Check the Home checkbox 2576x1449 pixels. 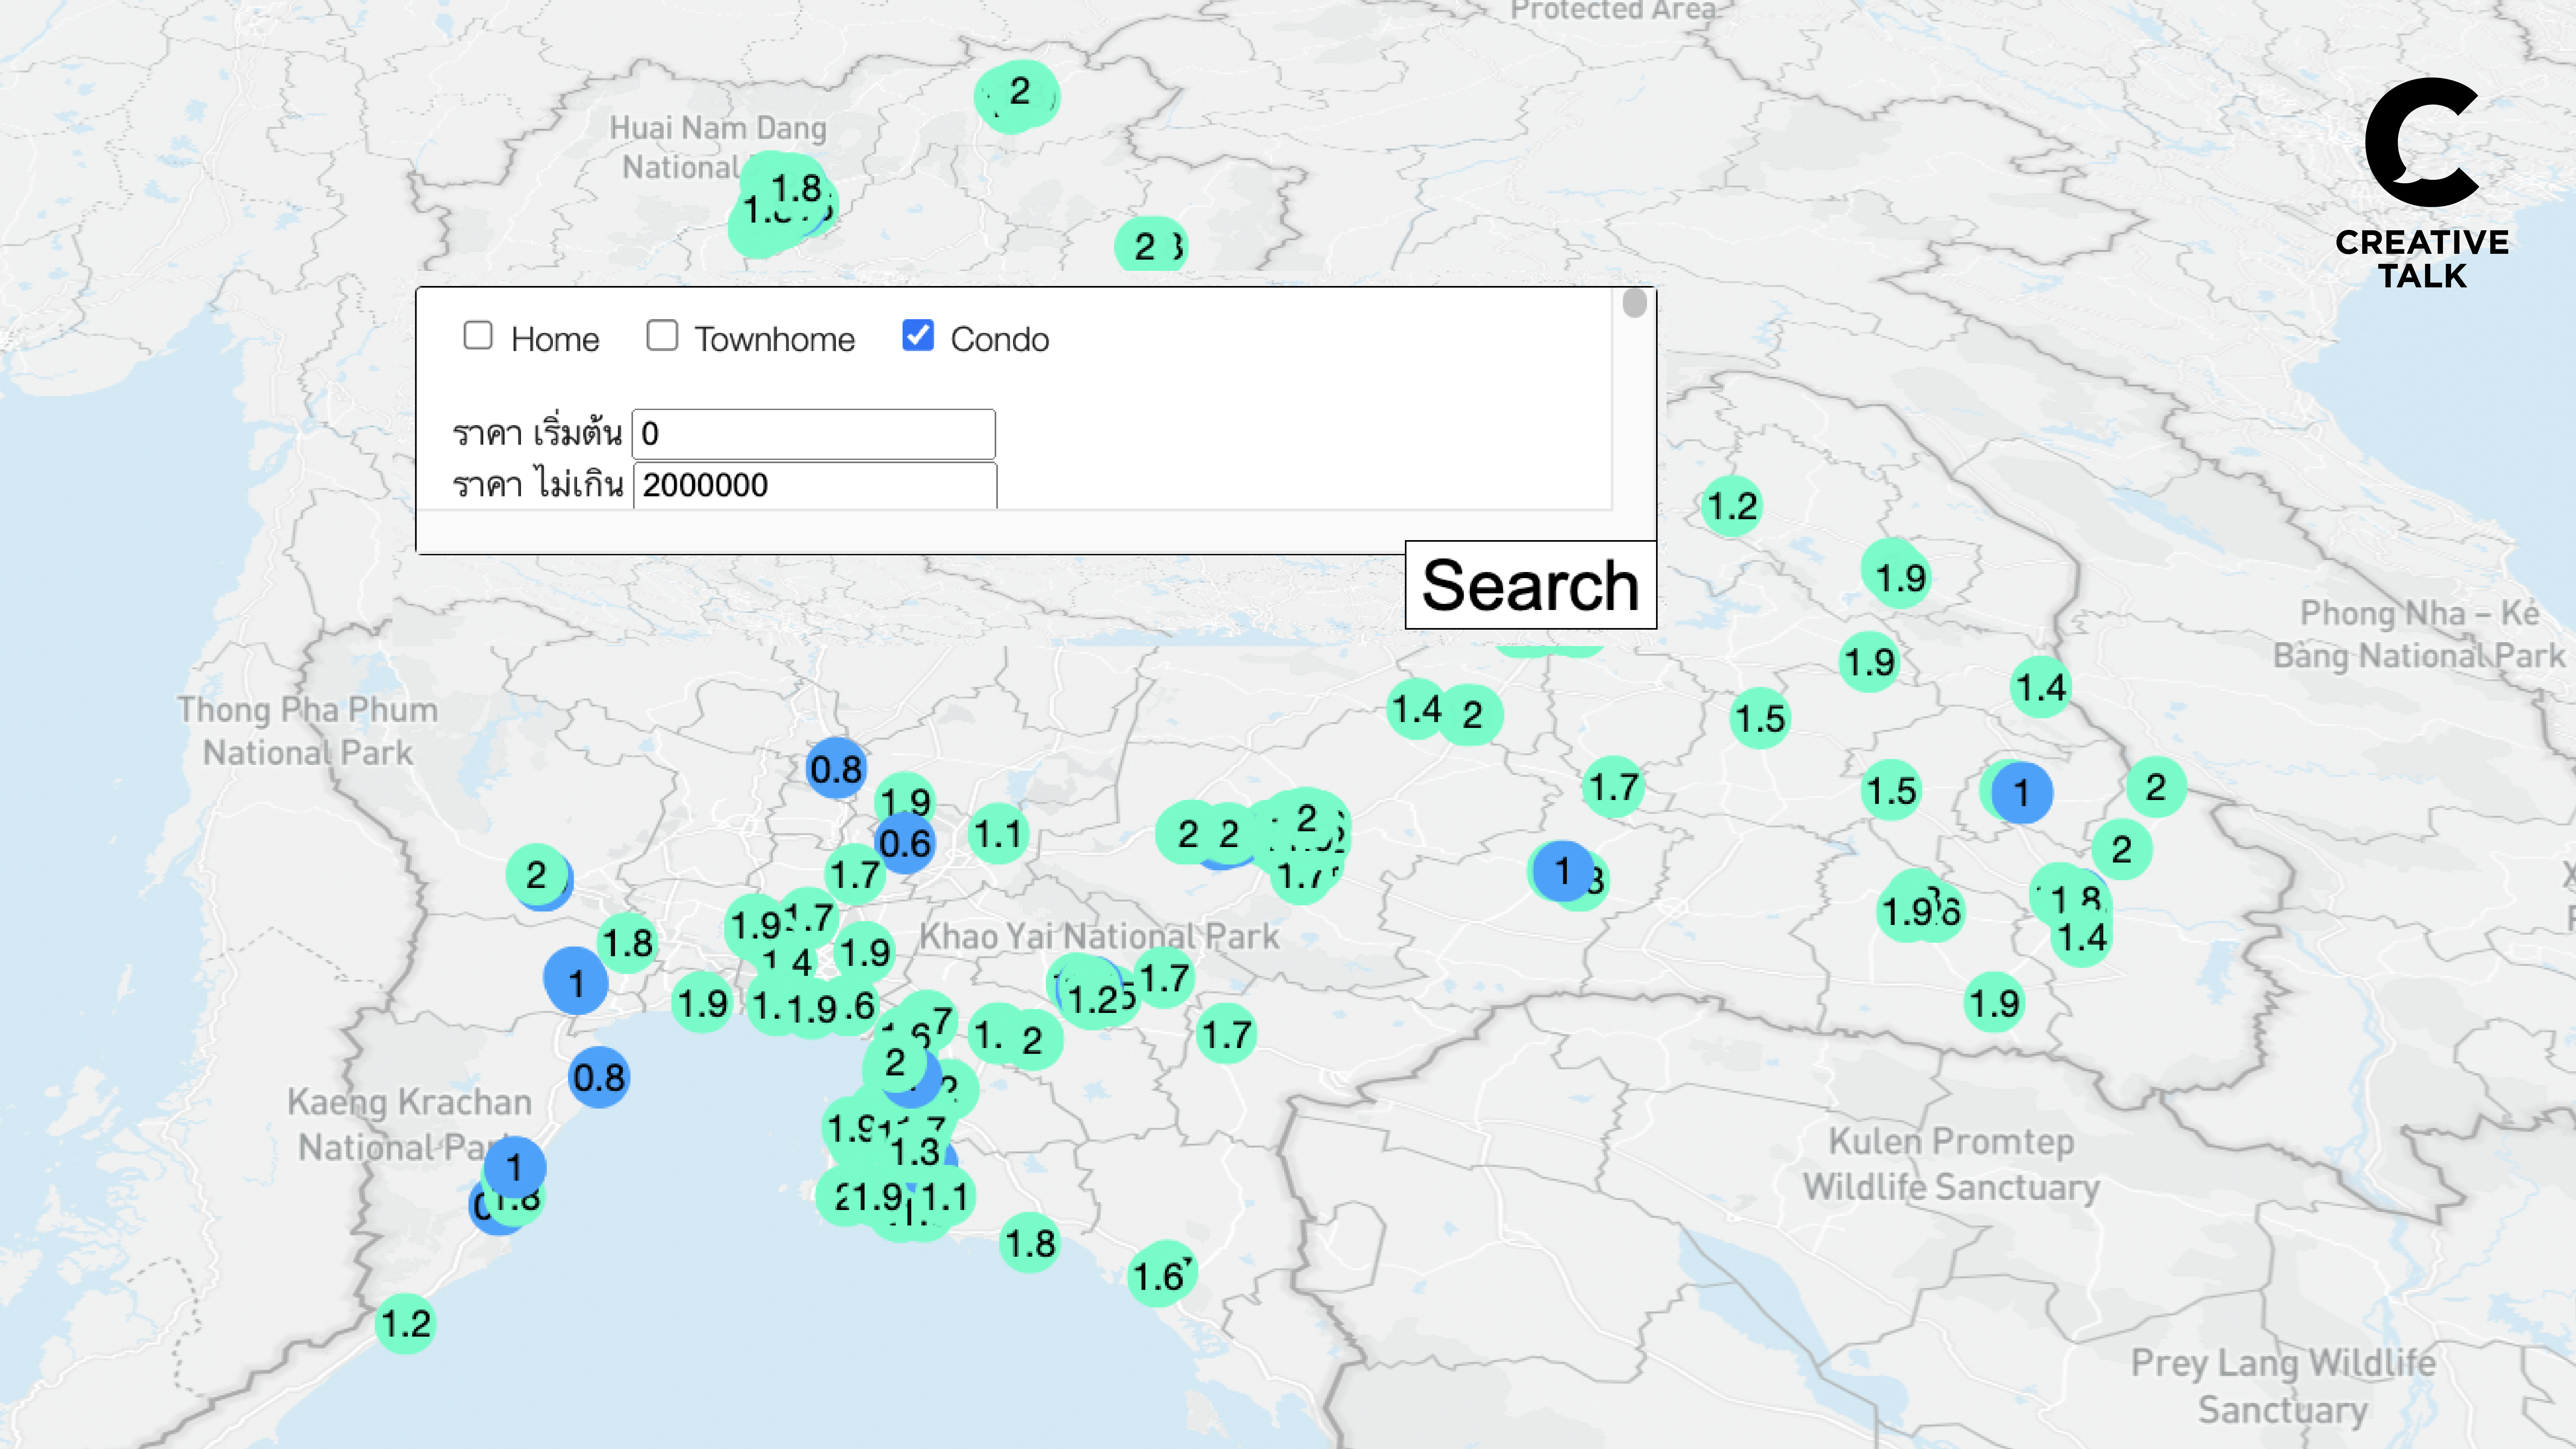point(478,336)
